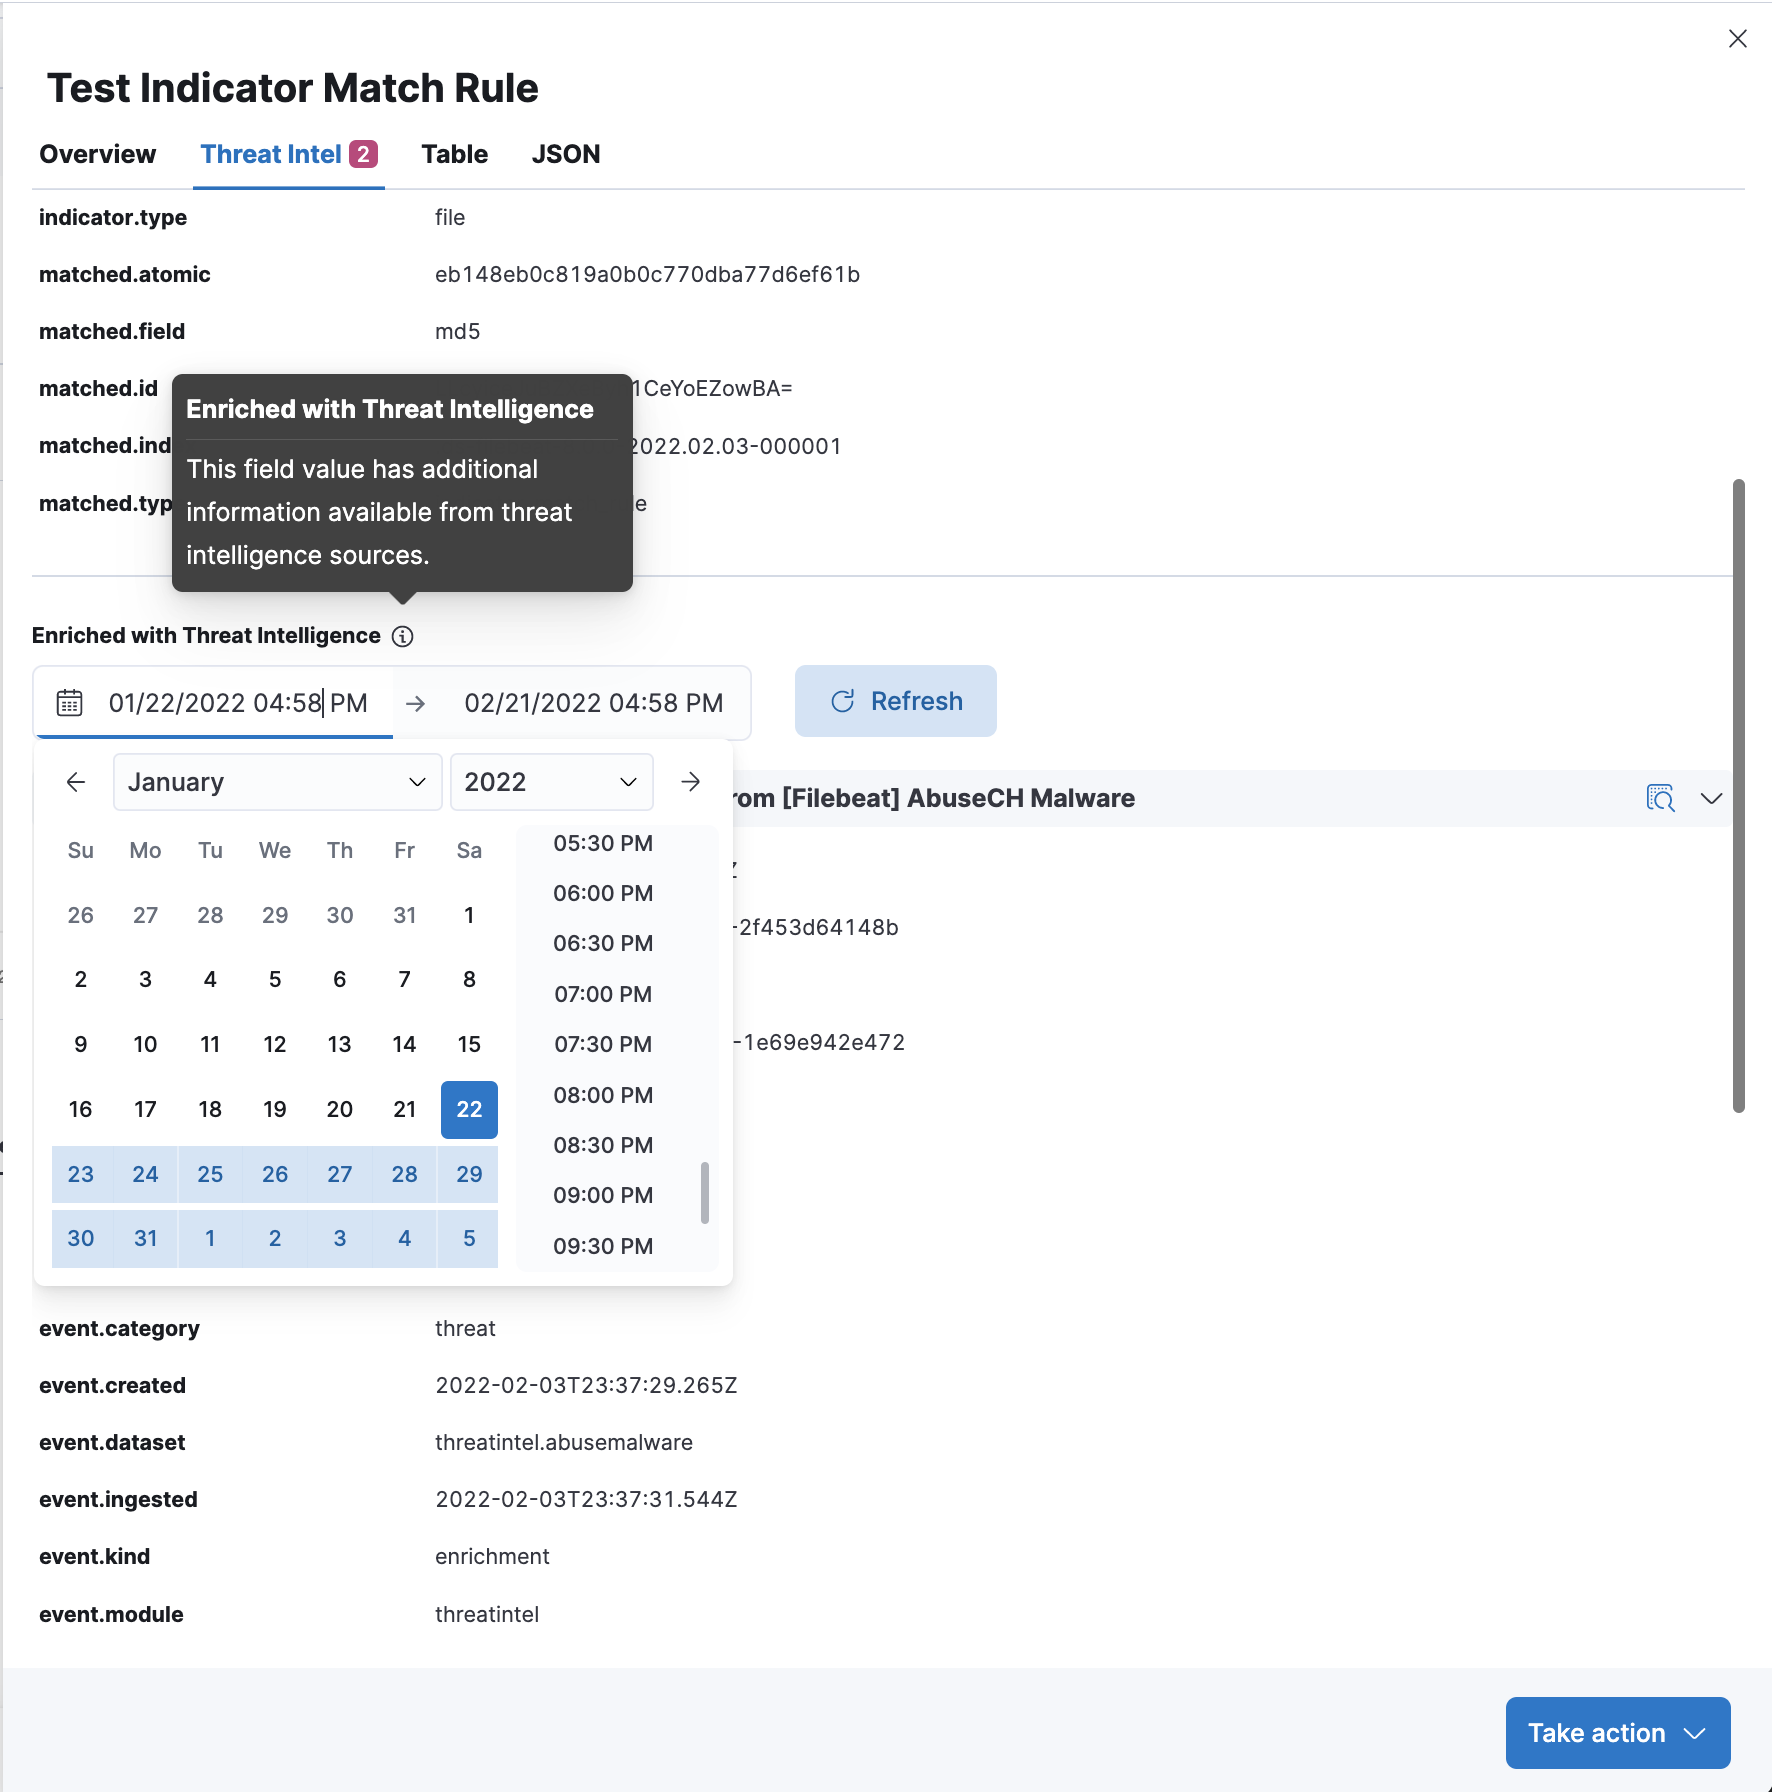This screenshot has width=1772, height=1792.
Task: Close the Test Indicator Match Rule flyout
Action: (x=1738, y=39)
